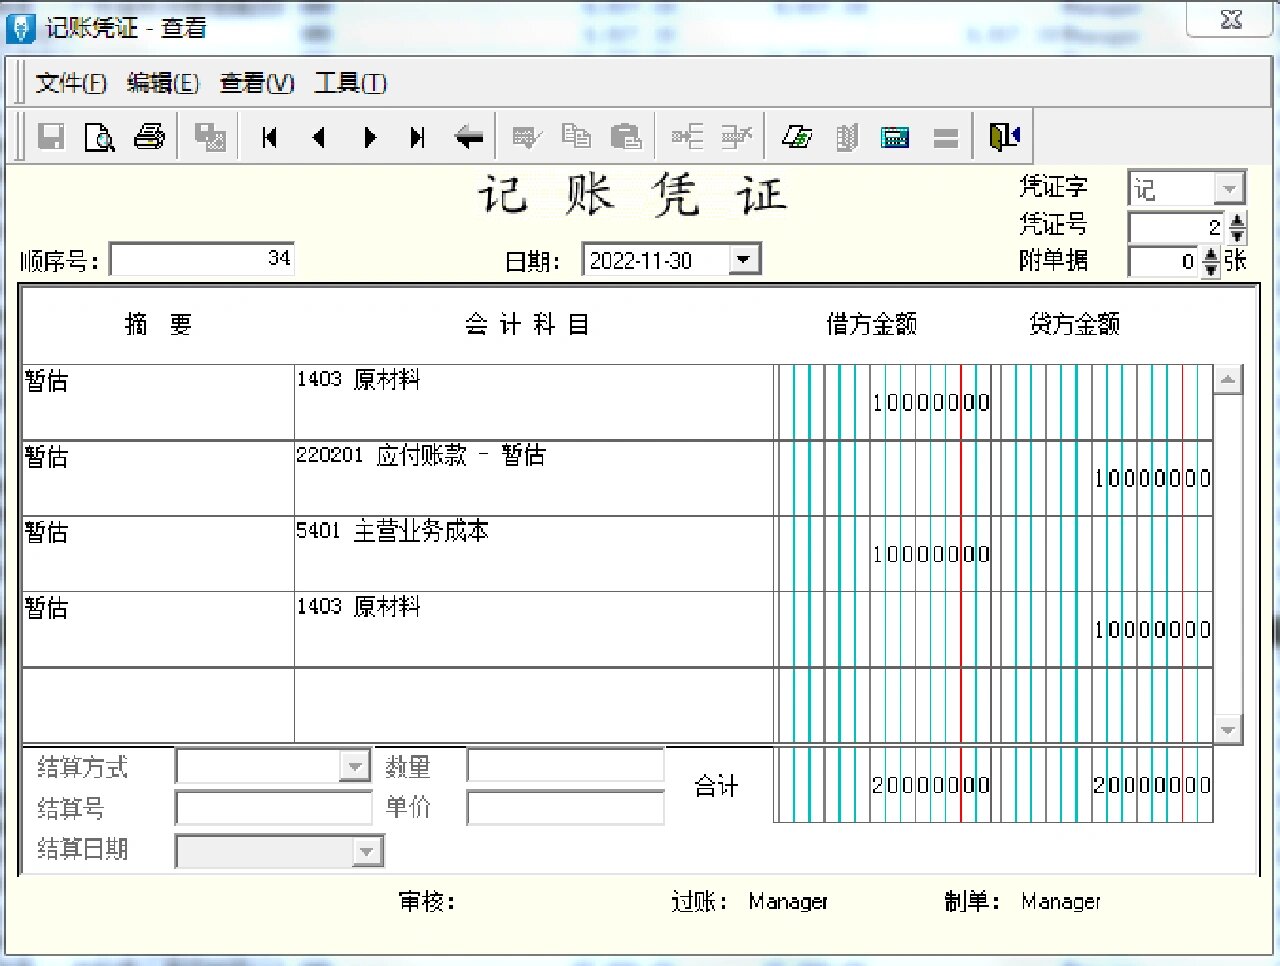Image resolution: width=1280 pixels, height=966 pixels.
Task: Click the credit total 20000000
Action: (1152, 785)
